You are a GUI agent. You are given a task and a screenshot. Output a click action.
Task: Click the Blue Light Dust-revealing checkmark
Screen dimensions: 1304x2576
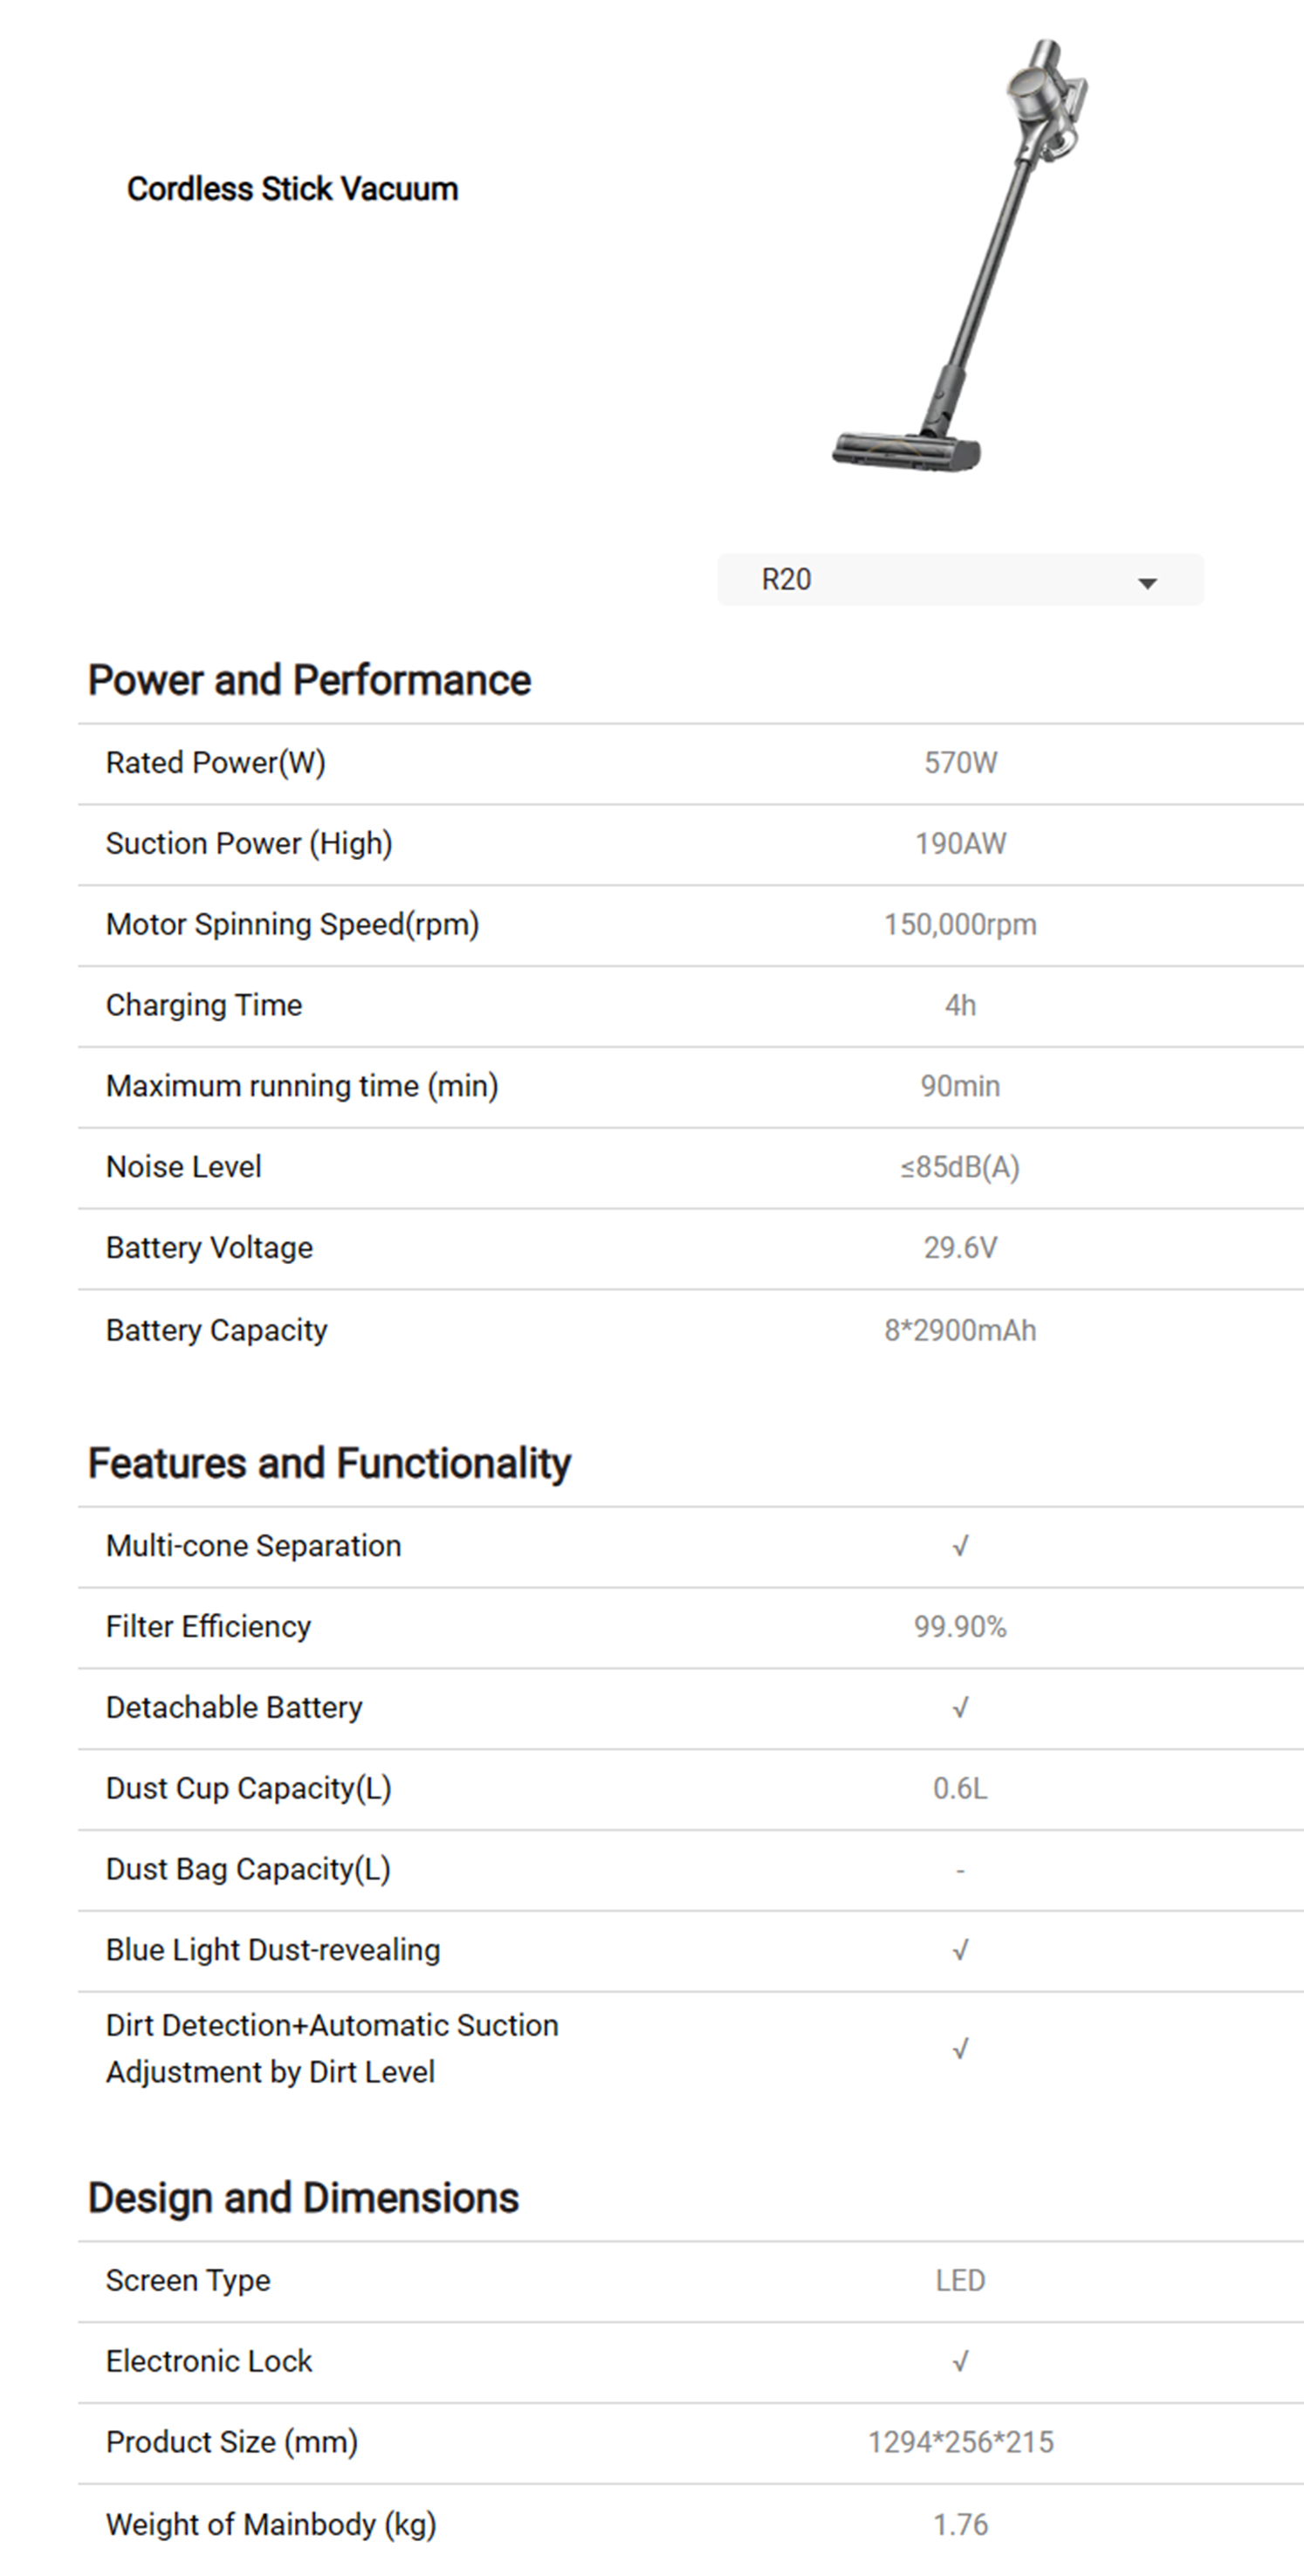[x=960, y=1950]
